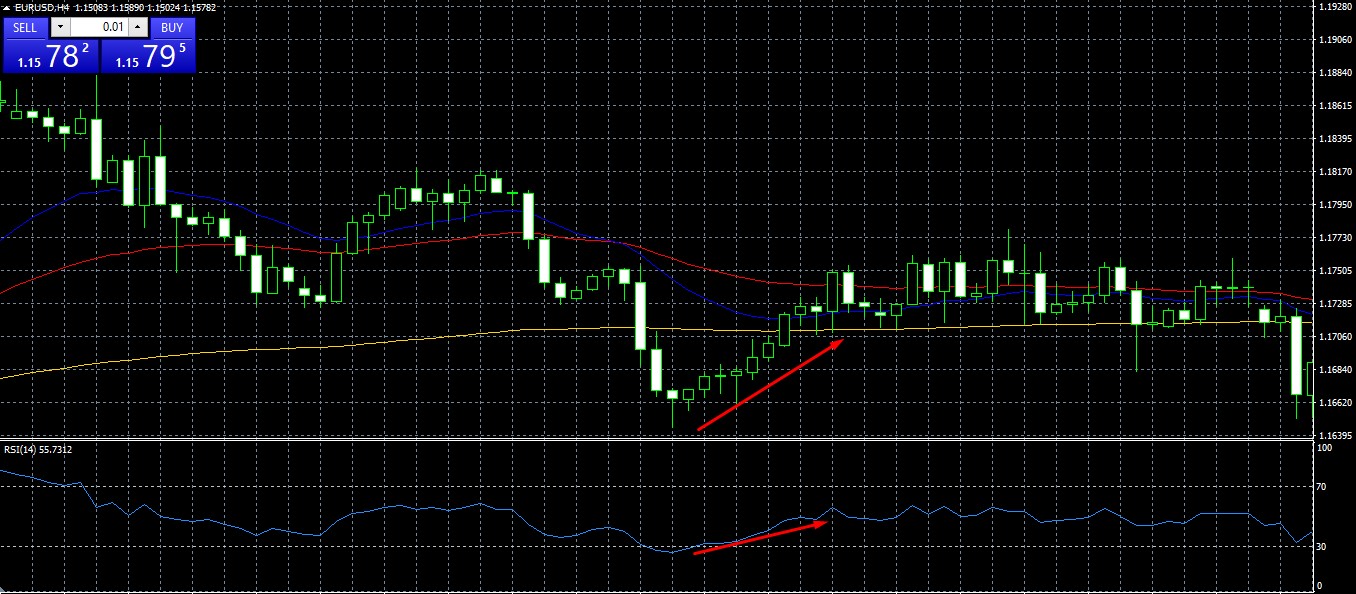Select the EURUSD,H4 chart title text
The height and width of the screenshot is (594, 1356).
click(42, 8)
